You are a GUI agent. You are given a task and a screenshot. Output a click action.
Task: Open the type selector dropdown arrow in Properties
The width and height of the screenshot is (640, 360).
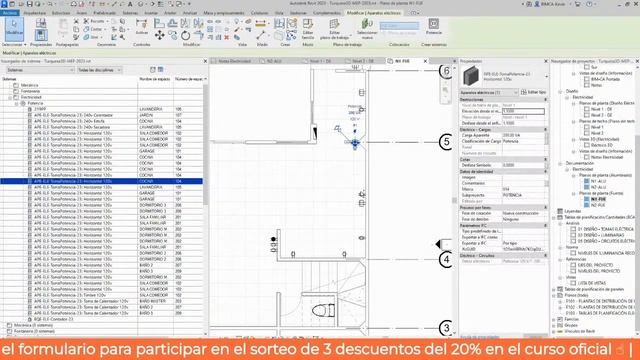click(x=546, y=76)
